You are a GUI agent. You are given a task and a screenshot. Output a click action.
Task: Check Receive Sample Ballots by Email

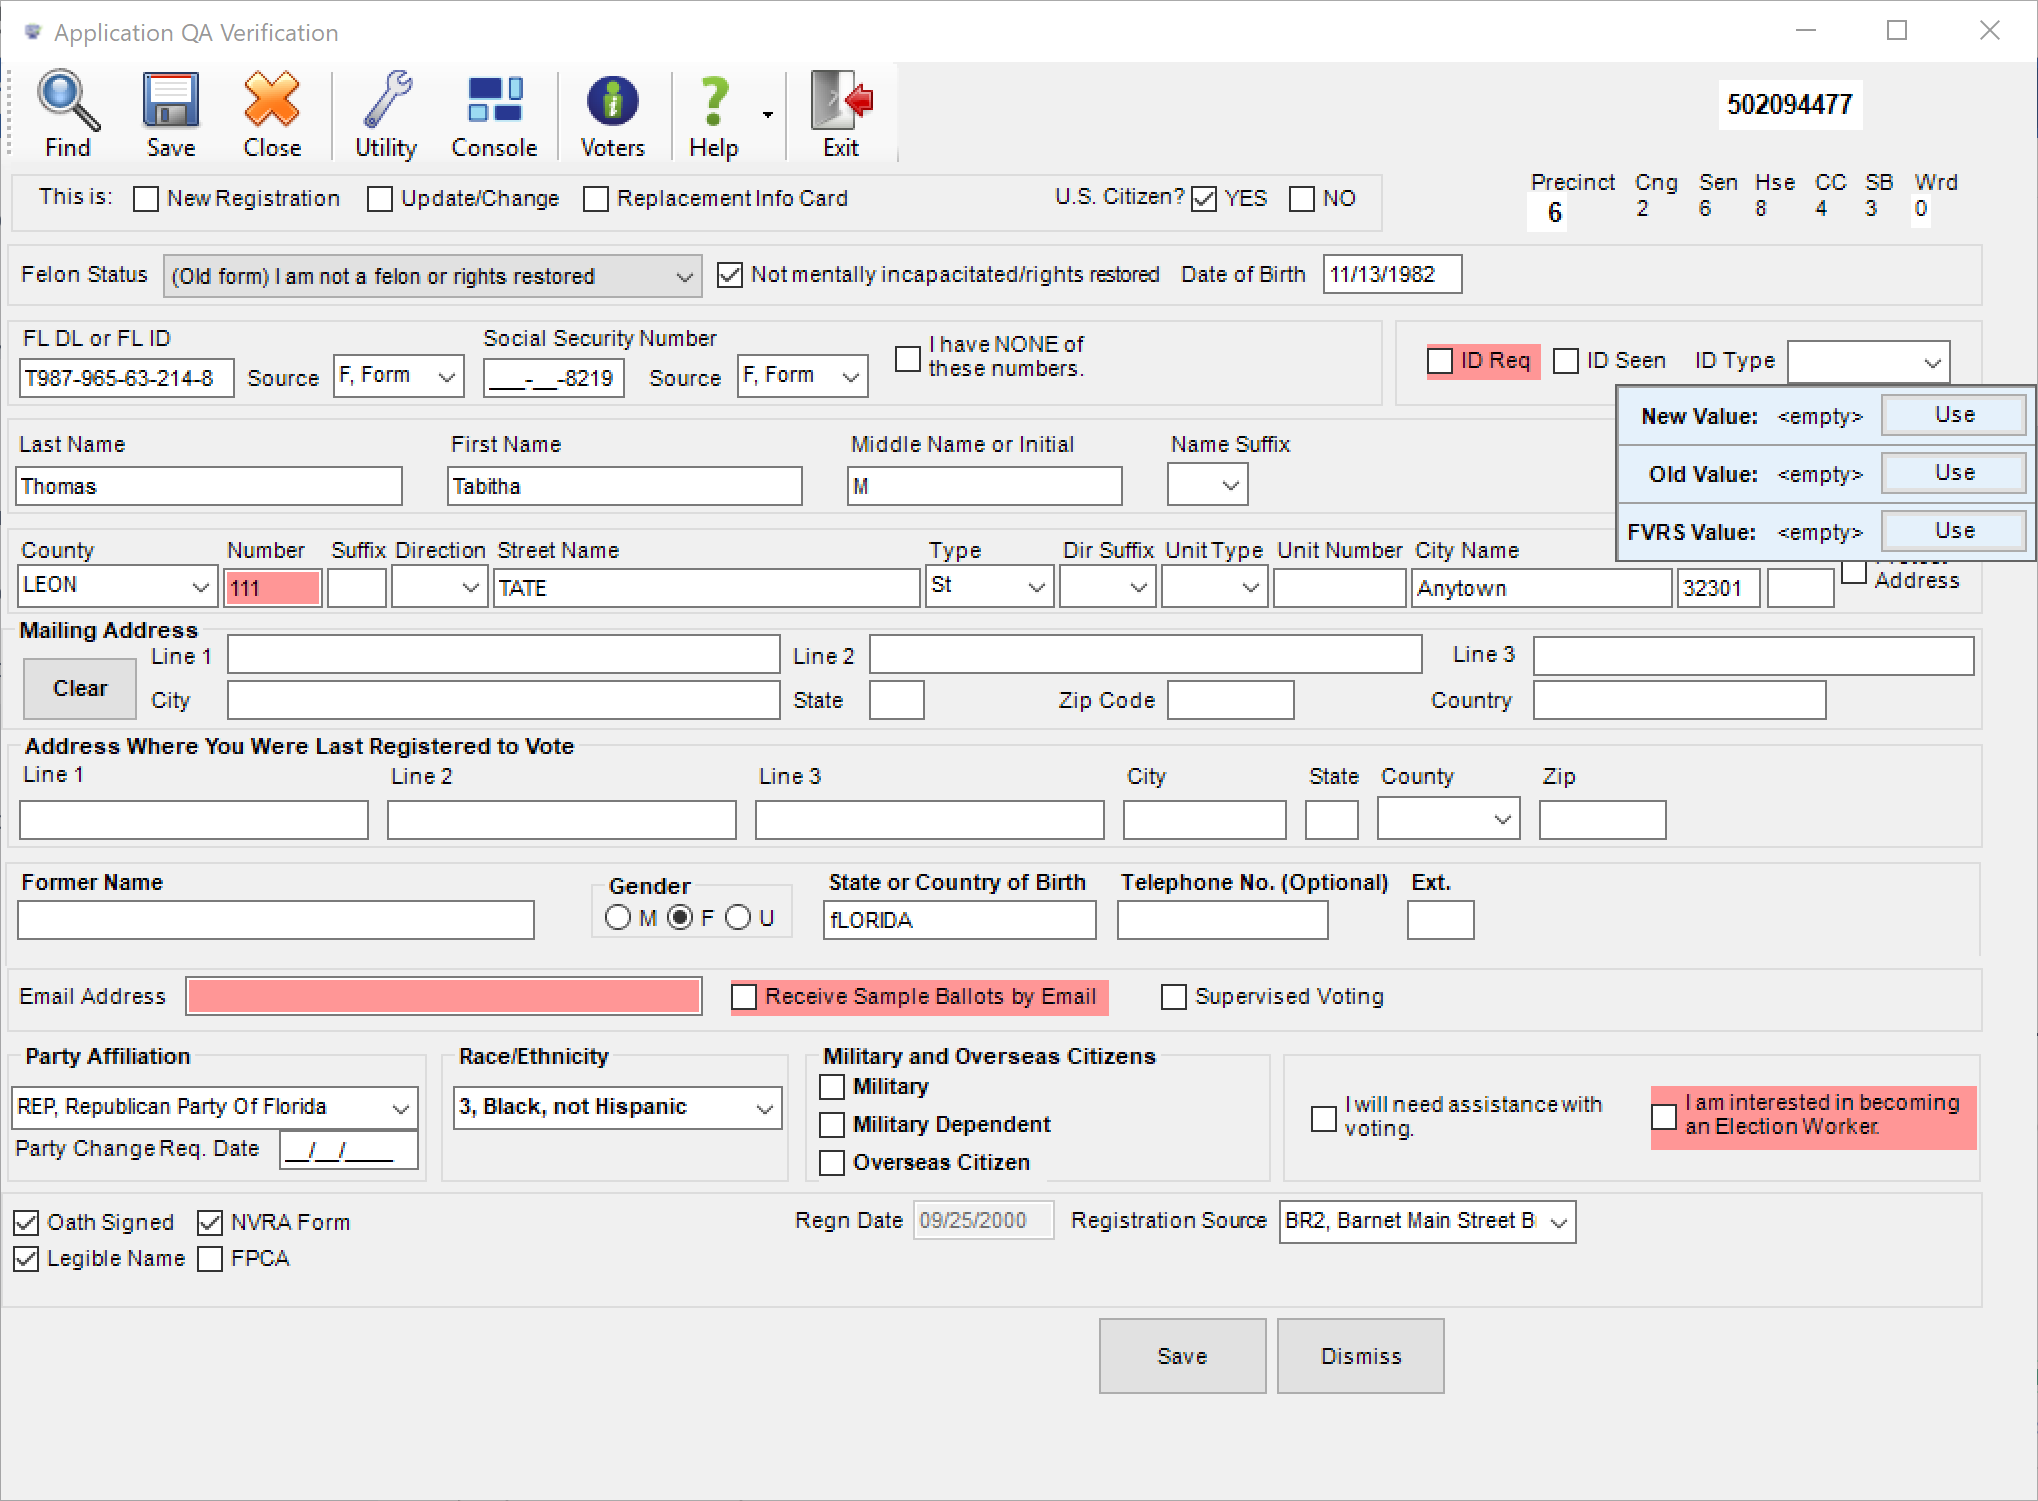[744, 996]
